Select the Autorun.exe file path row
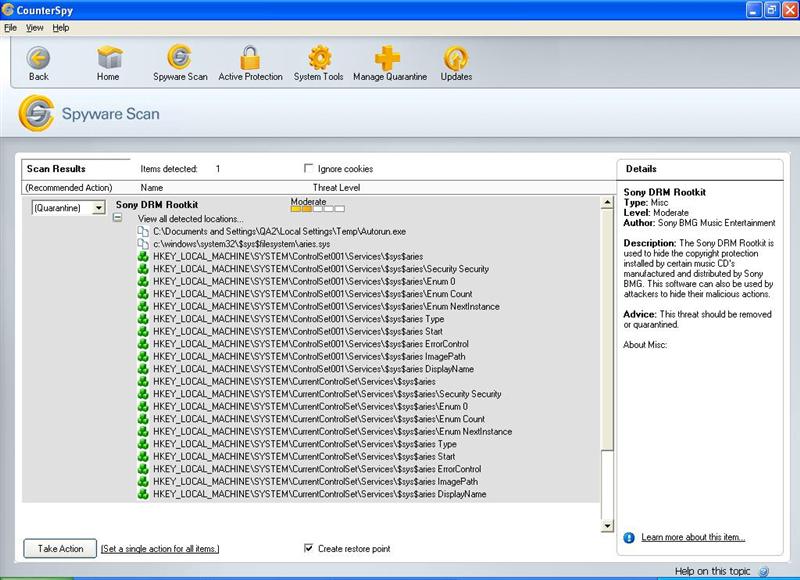 (280, 232)
